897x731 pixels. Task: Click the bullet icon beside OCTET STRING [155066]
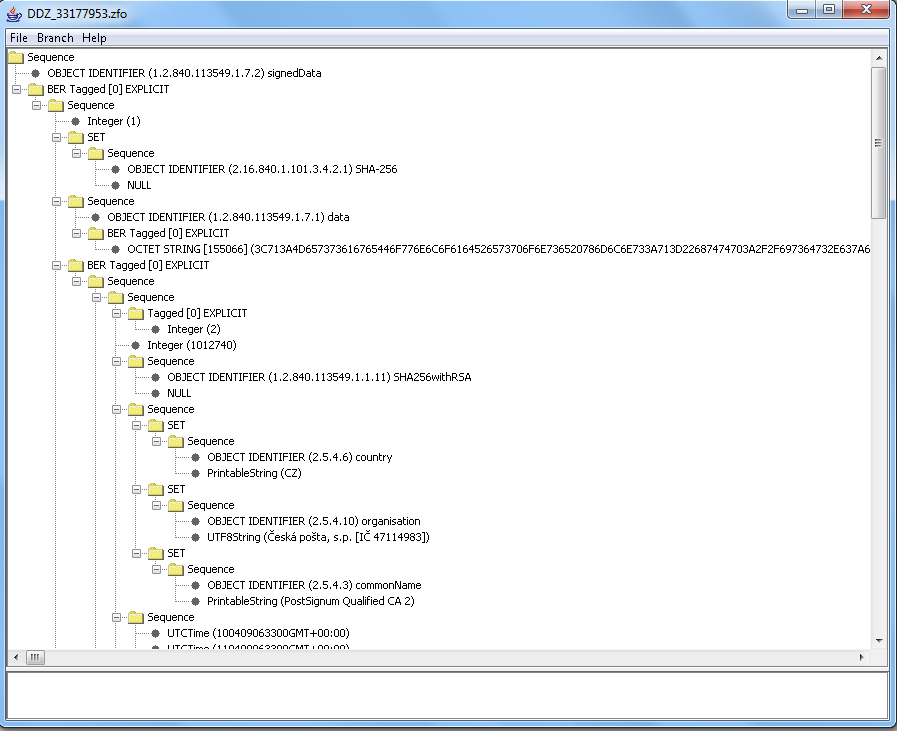pos(116,249)
